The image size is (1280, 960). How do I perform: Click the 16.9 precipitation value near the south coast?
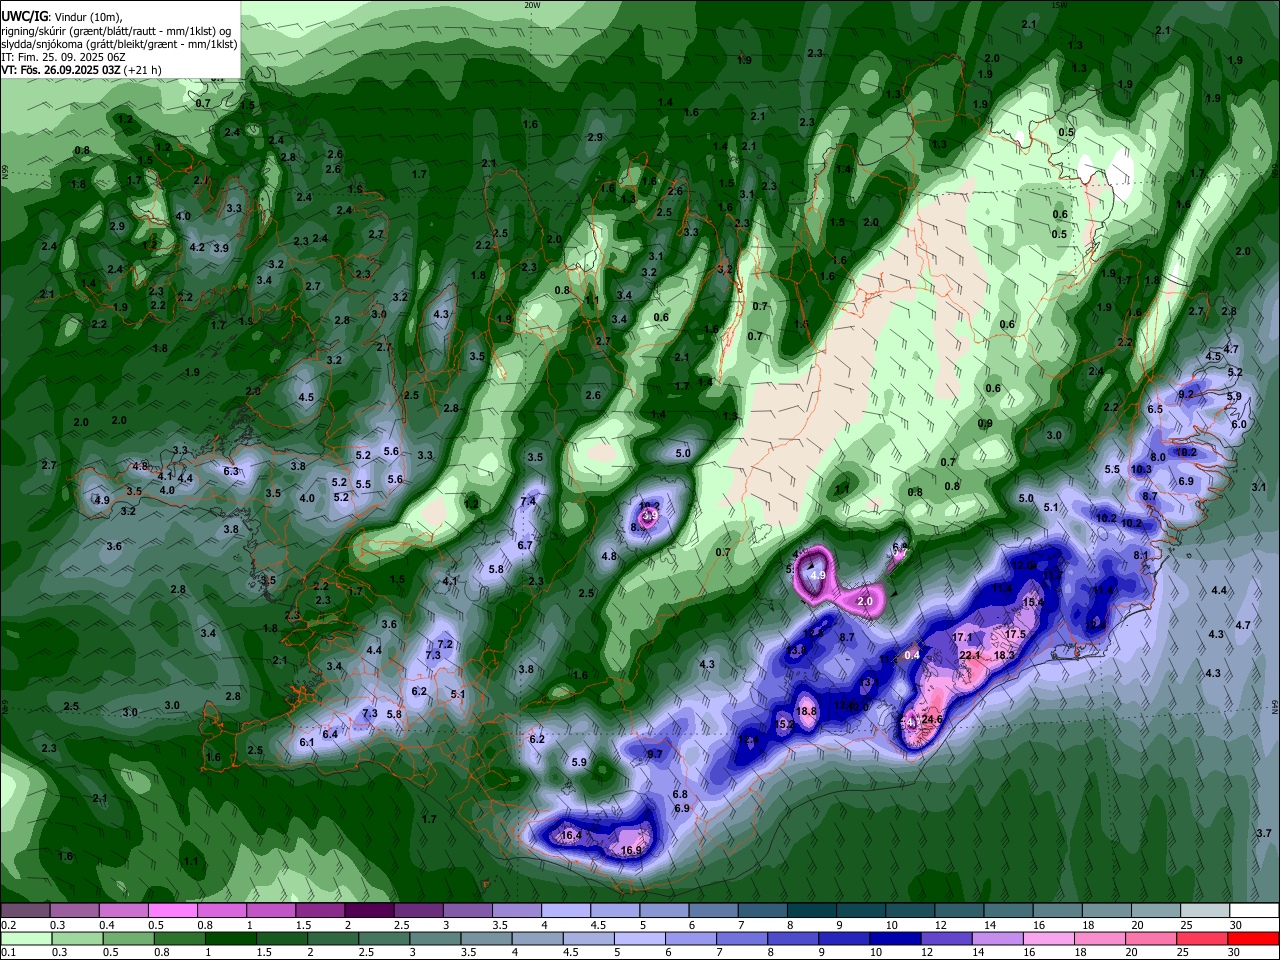632,851
